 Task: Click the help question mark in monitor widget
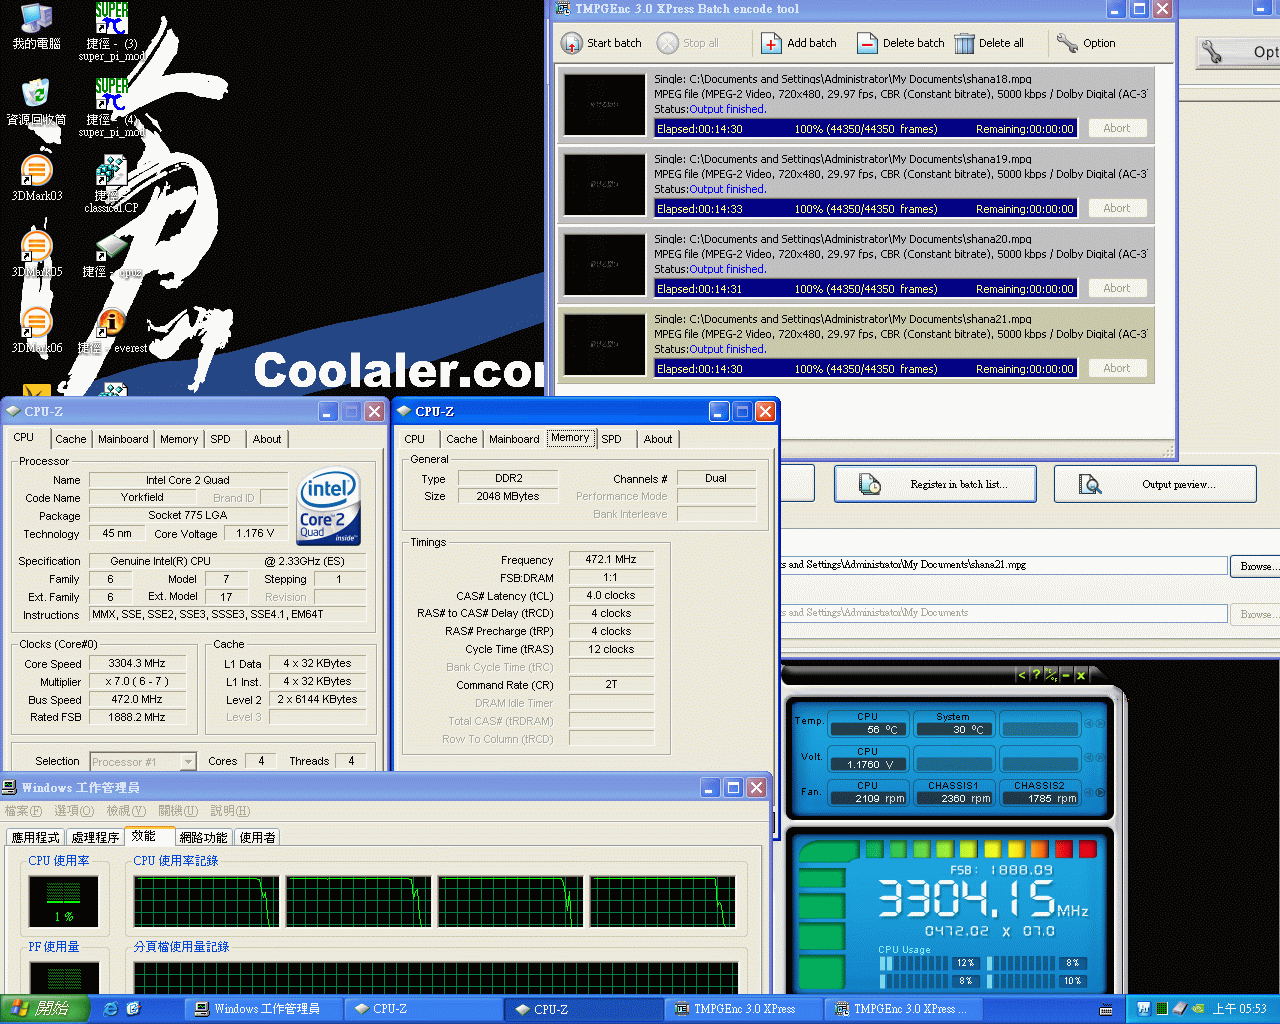click(1035, 675)
